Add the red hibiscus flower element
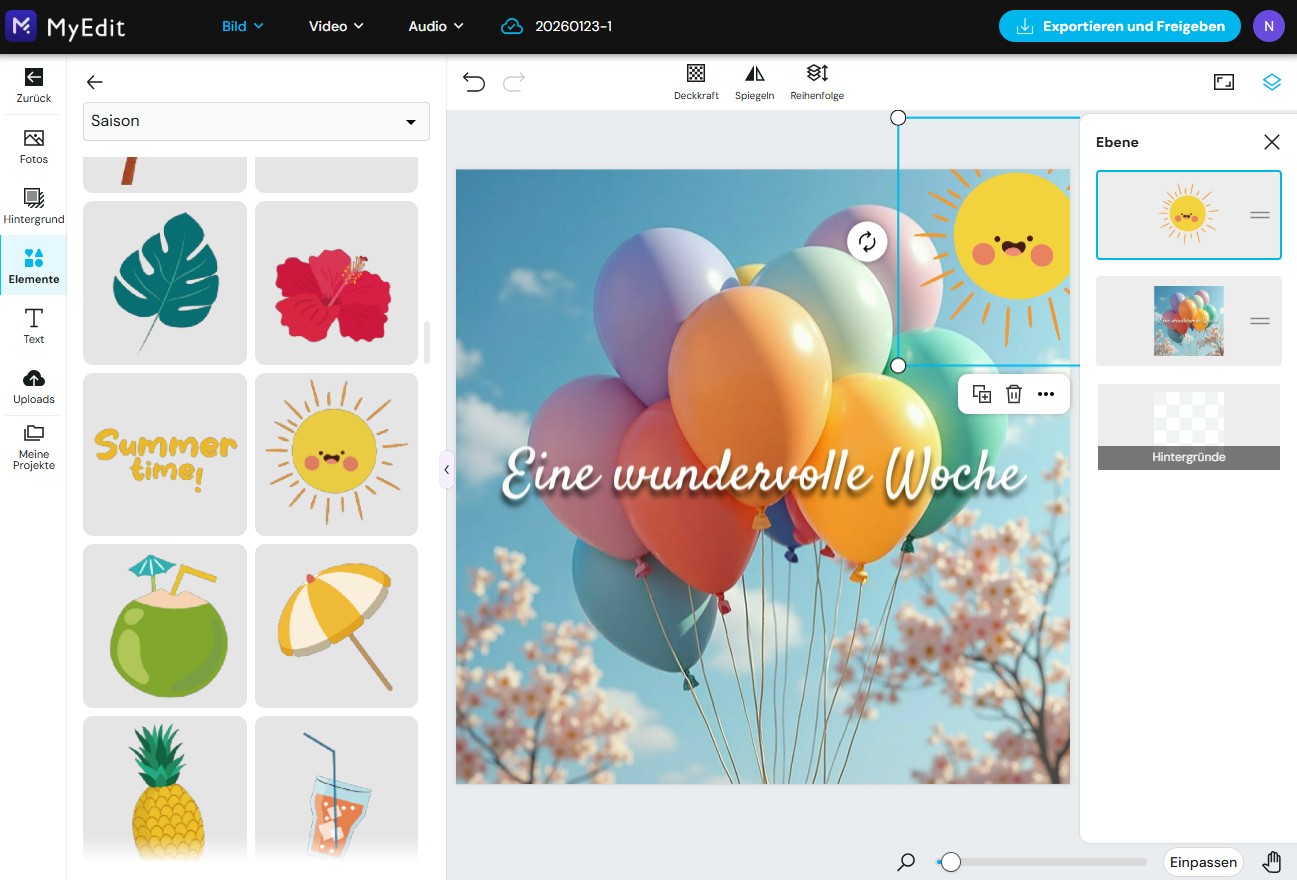 click(x=336, y=283)
